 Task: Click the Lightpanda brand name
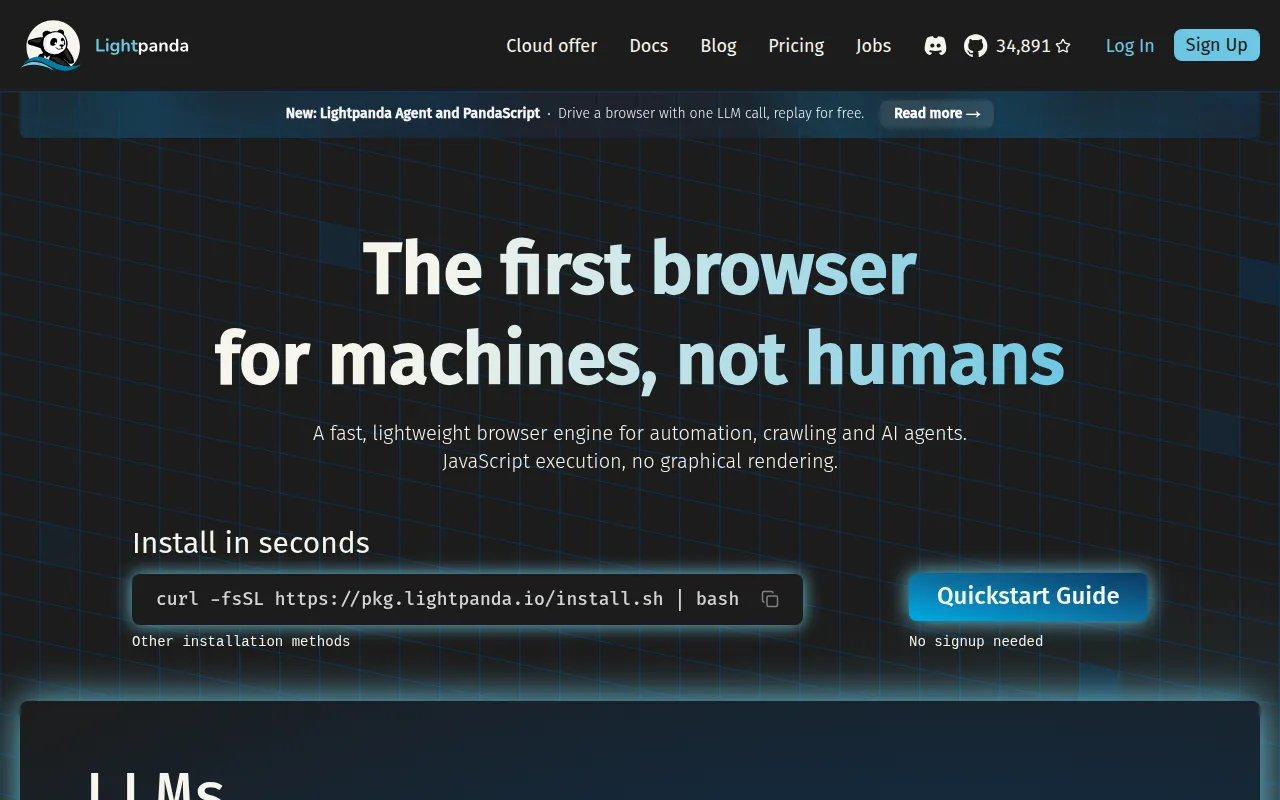click(142, 46)
